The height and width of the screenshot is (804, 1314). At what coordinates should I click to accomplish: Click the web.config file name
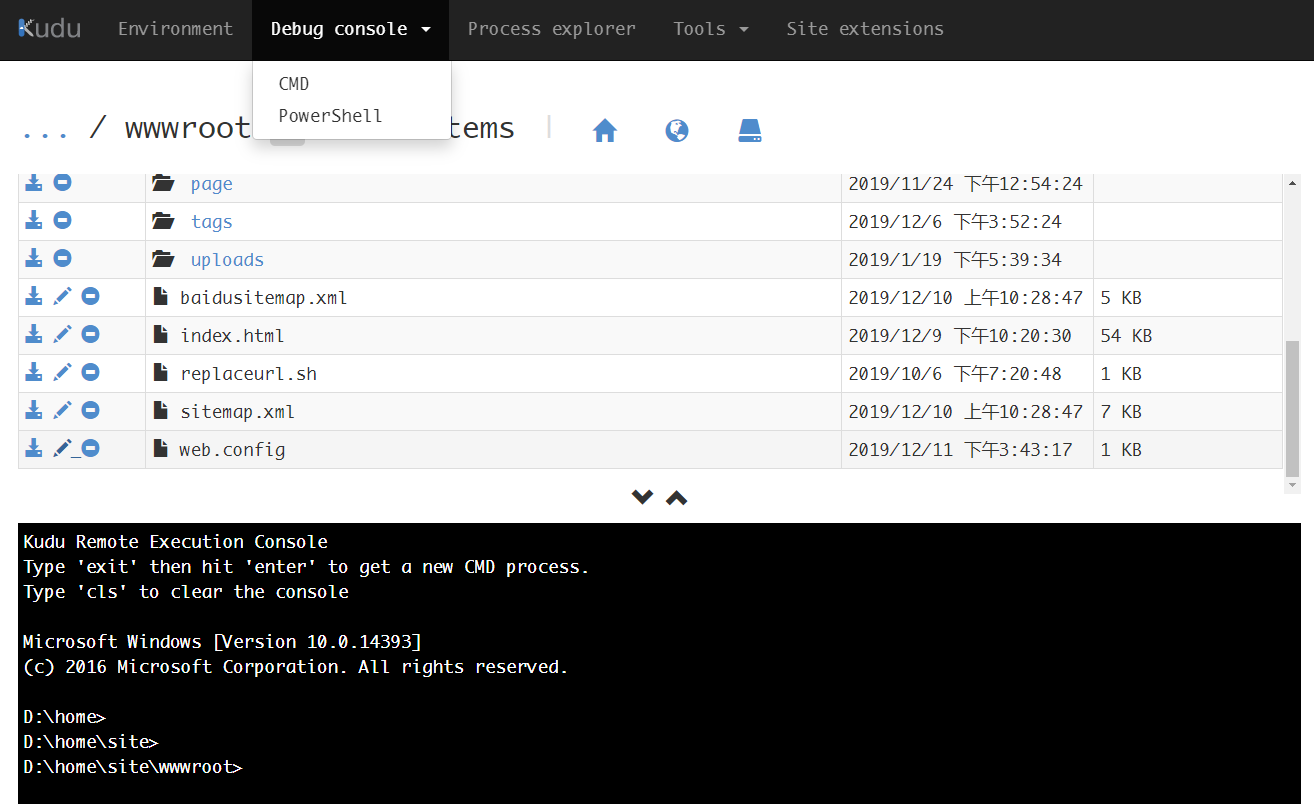[x=232, y=450]
